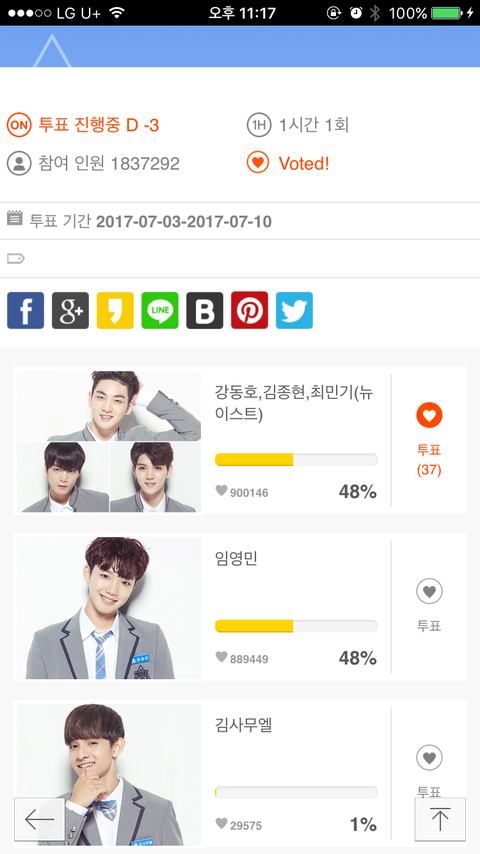Tap the Google Plus share icon
480x854 pixels.
click(70, 310)
